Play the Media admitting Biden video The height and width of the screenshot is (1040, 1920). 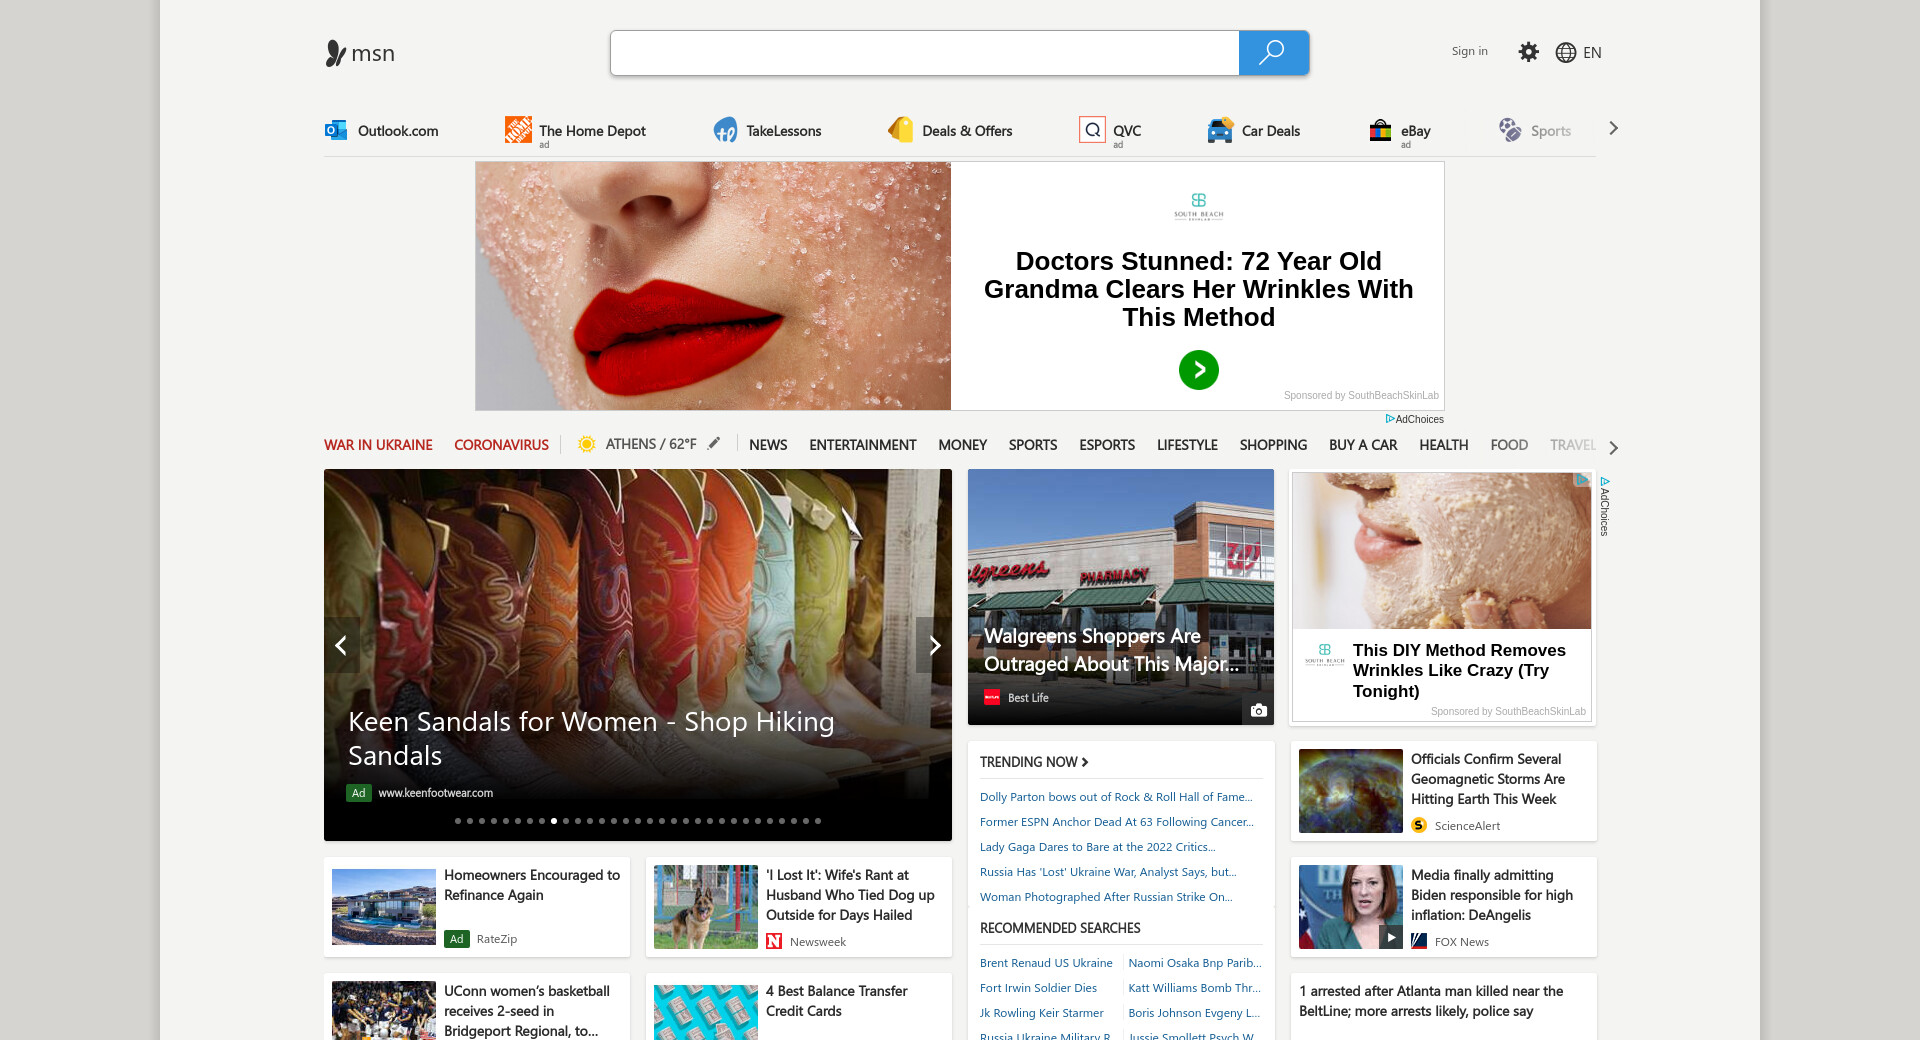(x=1390, y=937)
